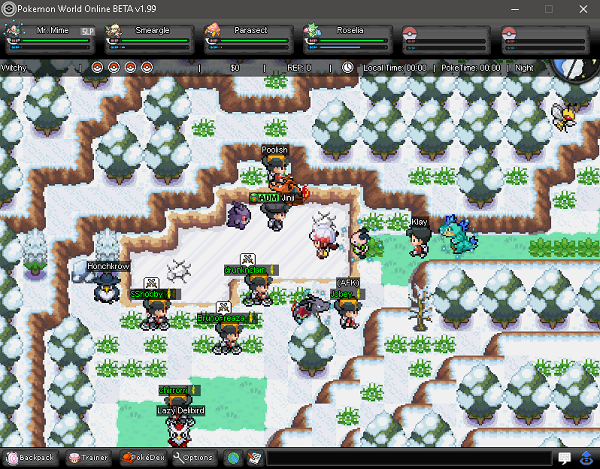Click the Lazy Delibird name label
Screen dimensions: 600x469
(x=181, y=410)
